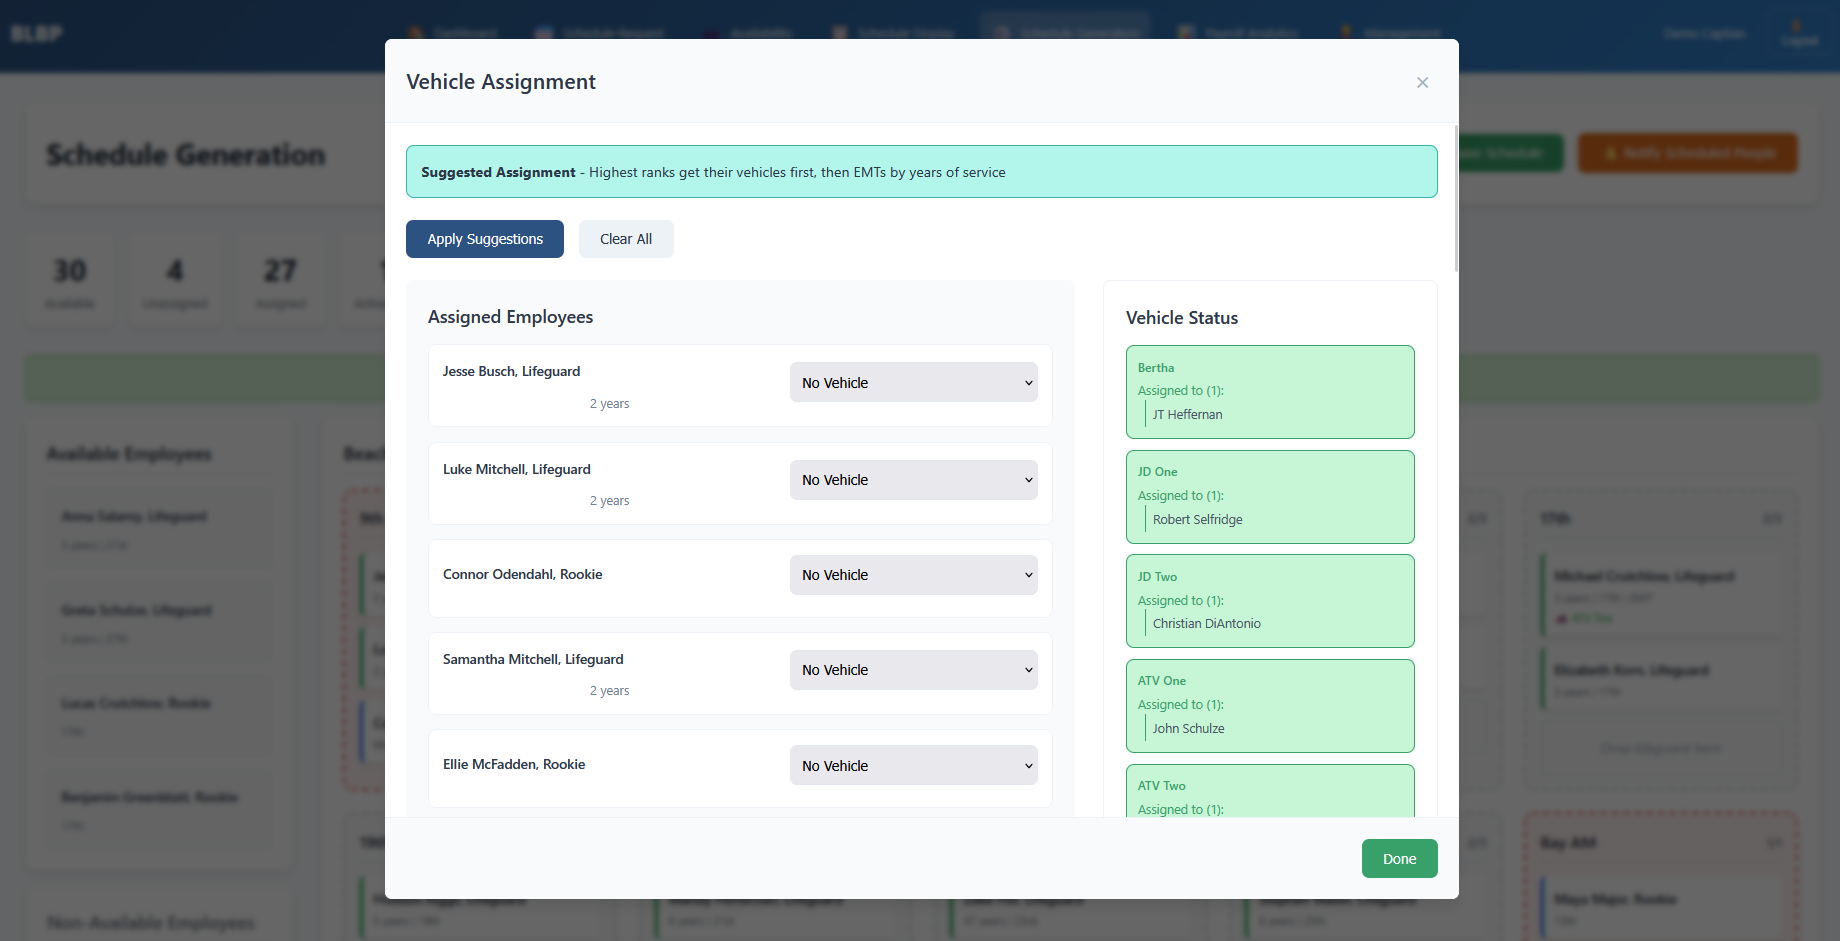Open Jesse Busch's vehicle dropdown
1840x941 pixels.
(x=913, y=383)
